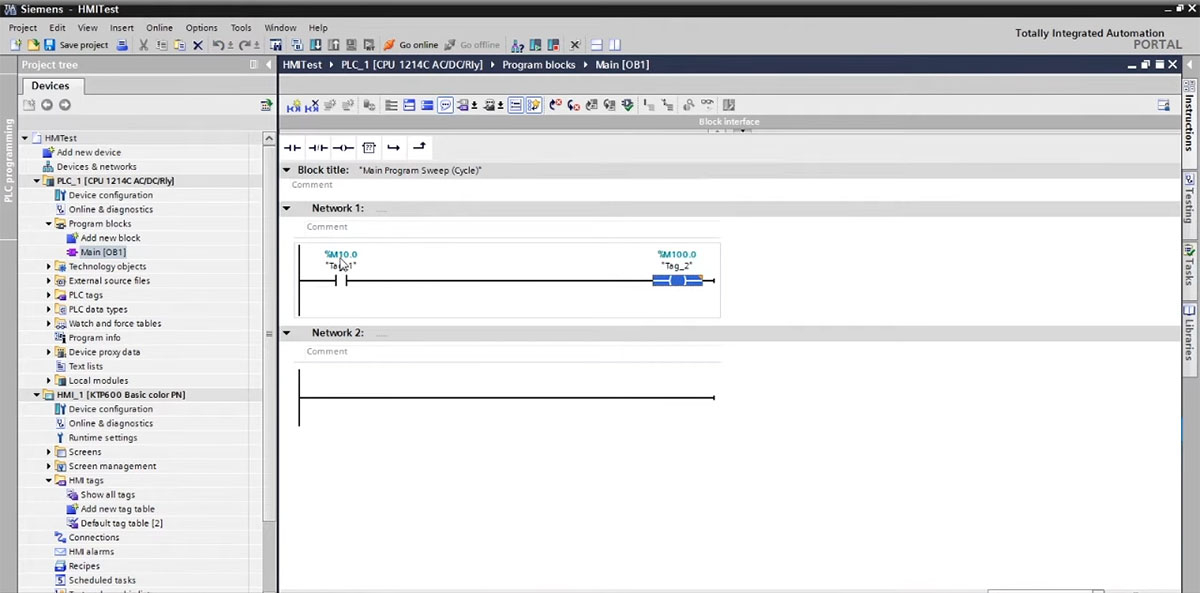
Task: Open Connections under HMI_1
Action: pyautogui.click(x=94, y=538)
